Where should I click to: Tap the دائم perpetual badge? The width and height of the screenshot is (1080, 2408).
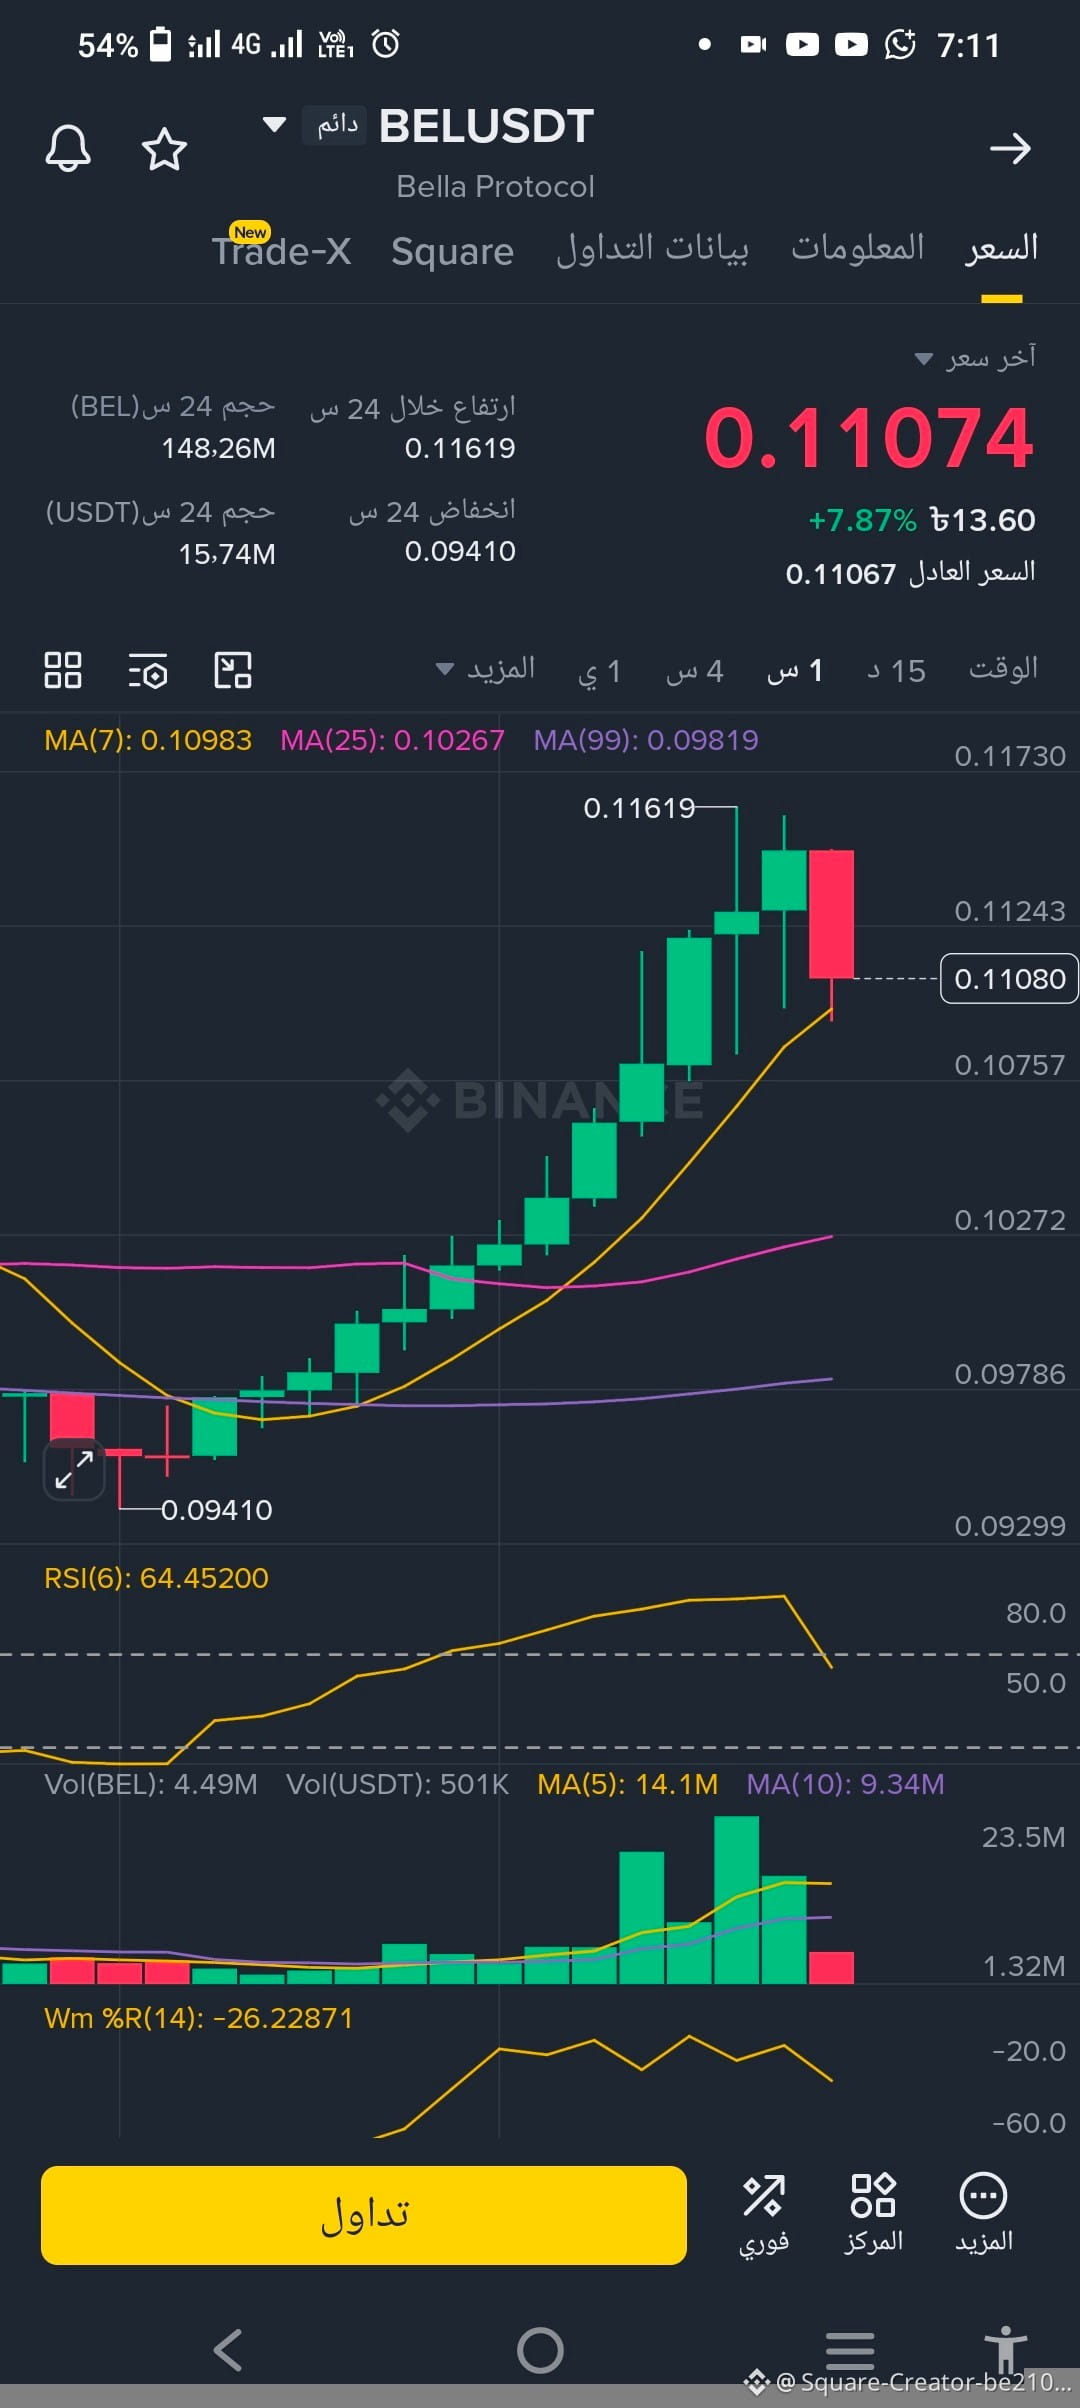click(336, 125)
